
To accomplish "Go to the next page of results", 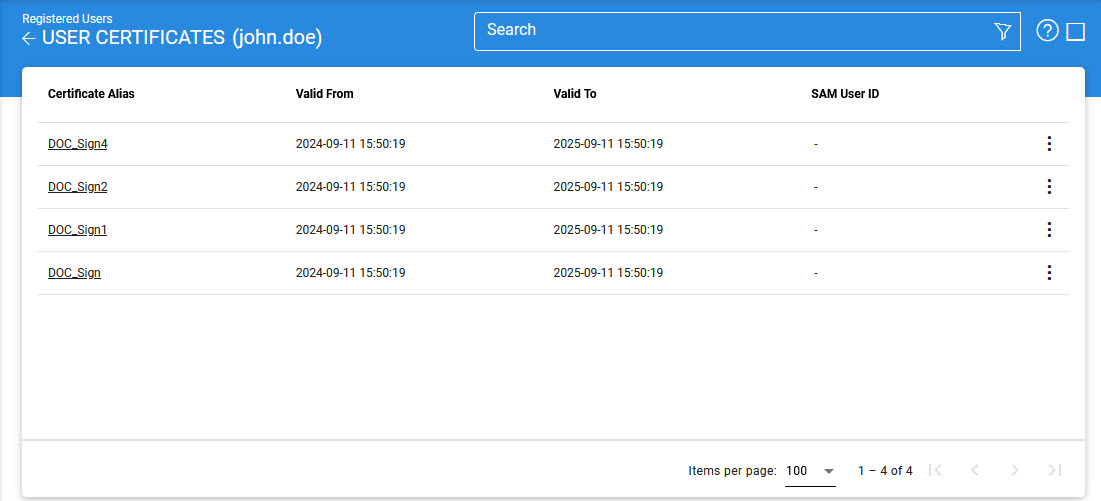I will pyautogui.click(x=1015, y=470).
